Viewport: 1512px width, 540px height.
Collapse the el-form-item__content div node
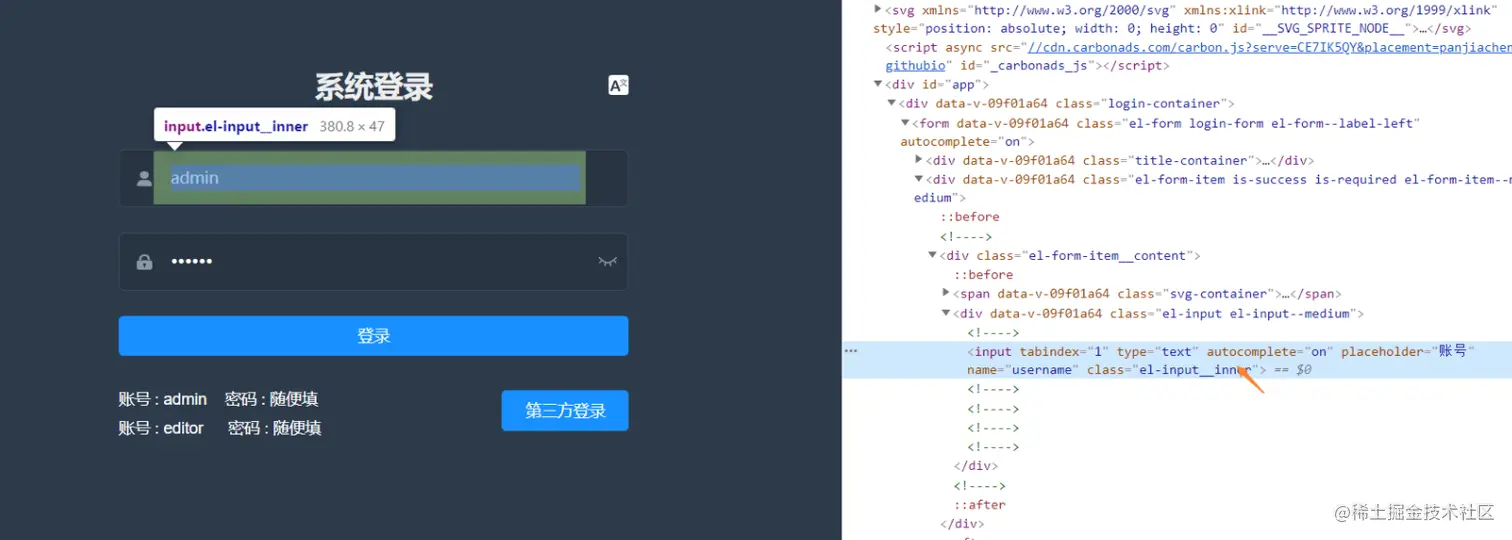pyautogui.click(x=932, y=255)
